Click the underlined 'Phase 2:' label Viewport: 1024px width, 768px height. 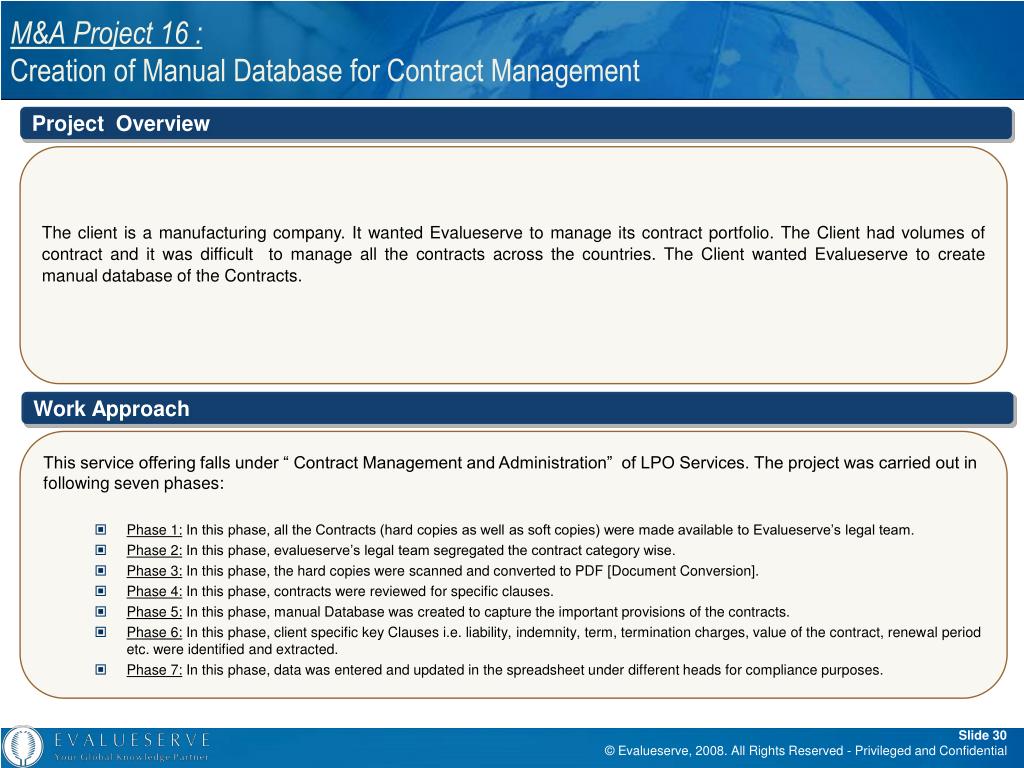(x=154, y=550)
